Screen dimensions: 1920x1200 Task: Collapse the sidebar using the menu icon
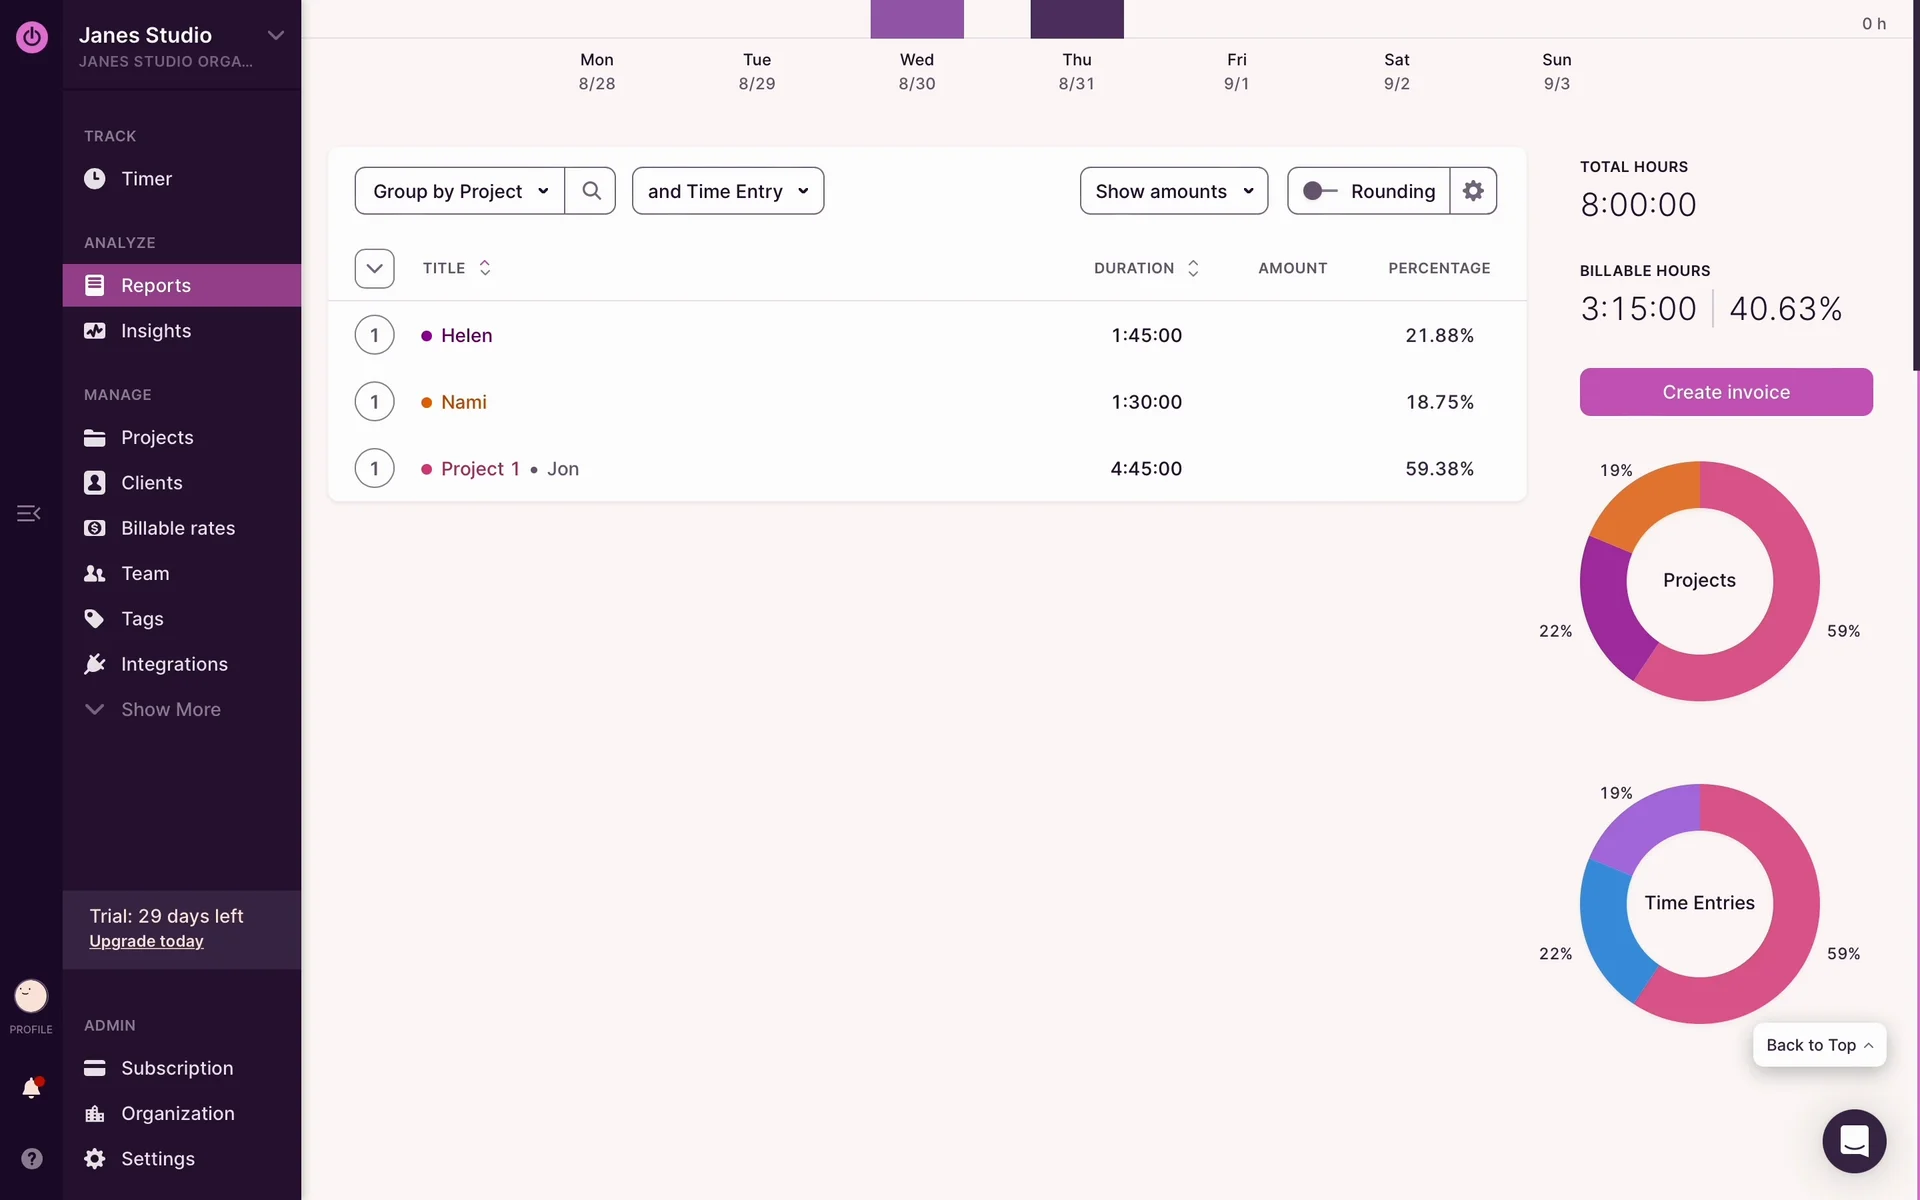point(28,513)
